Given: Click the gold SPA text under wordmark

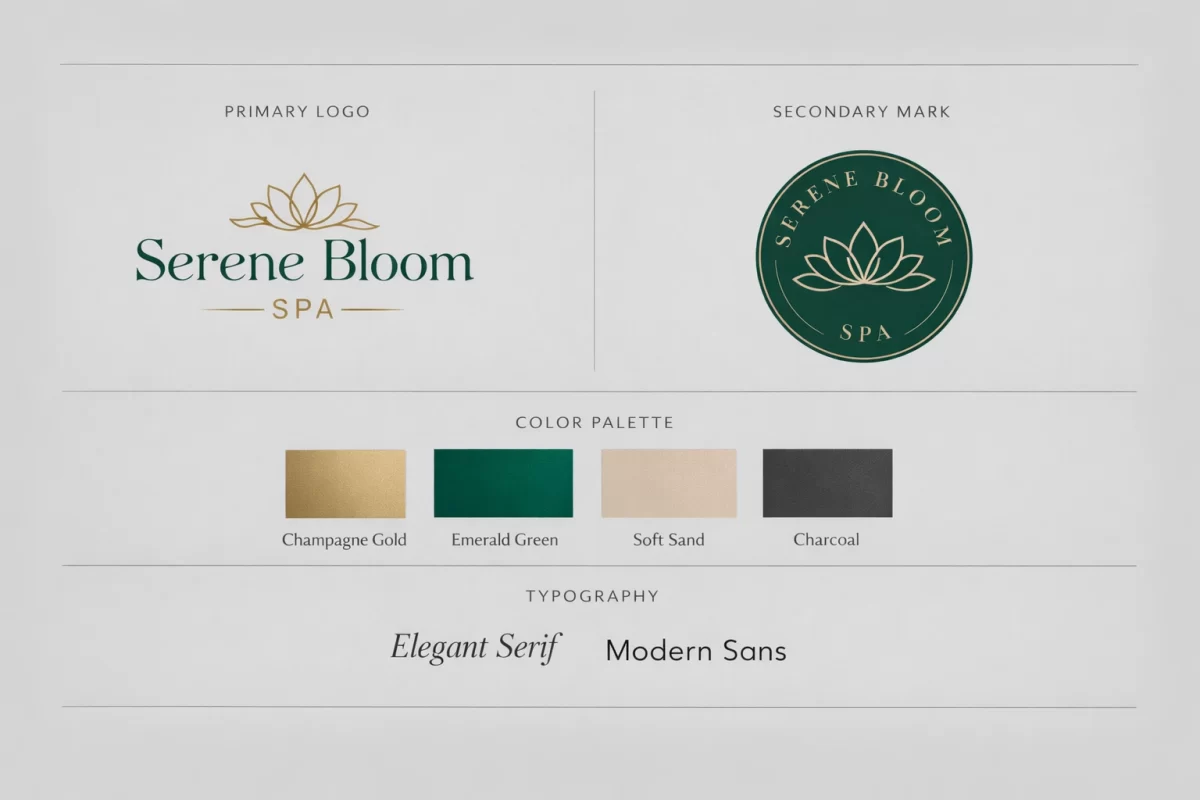Looking at the screenshot, I should (x=303, y=310).
